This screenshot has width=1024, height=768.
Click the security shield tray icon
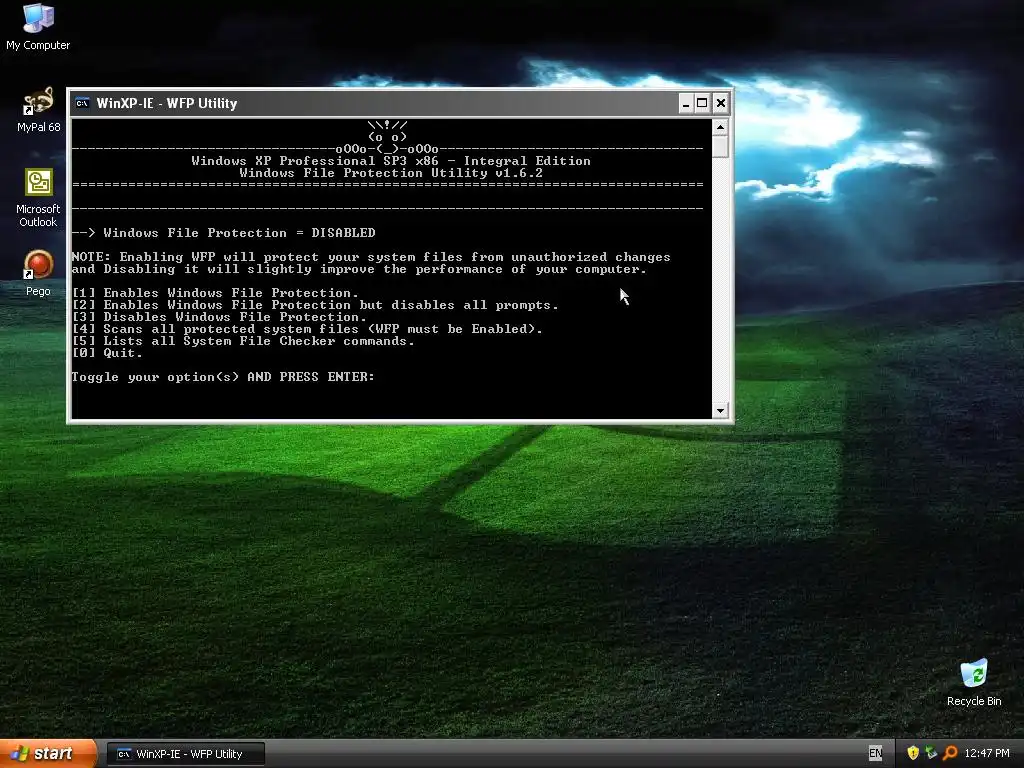[912, 753]
